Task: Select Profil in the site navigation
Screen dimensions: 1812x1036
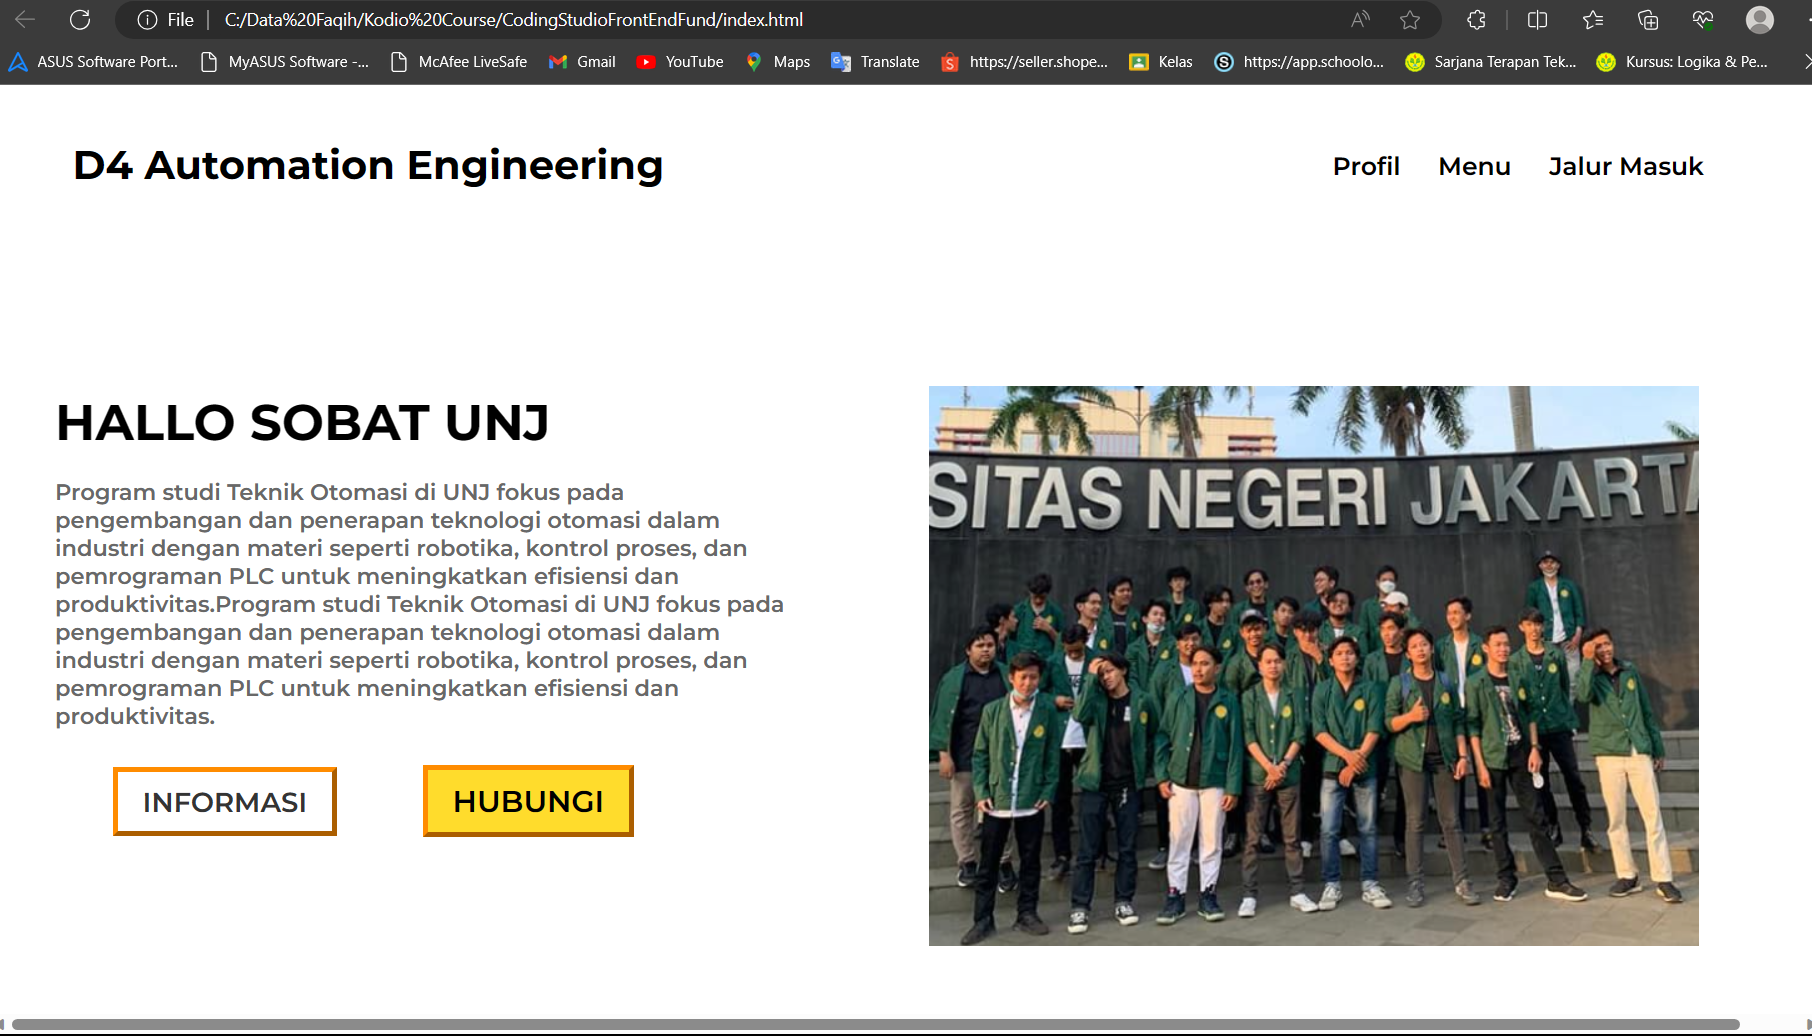Action: coord(1366,166)
